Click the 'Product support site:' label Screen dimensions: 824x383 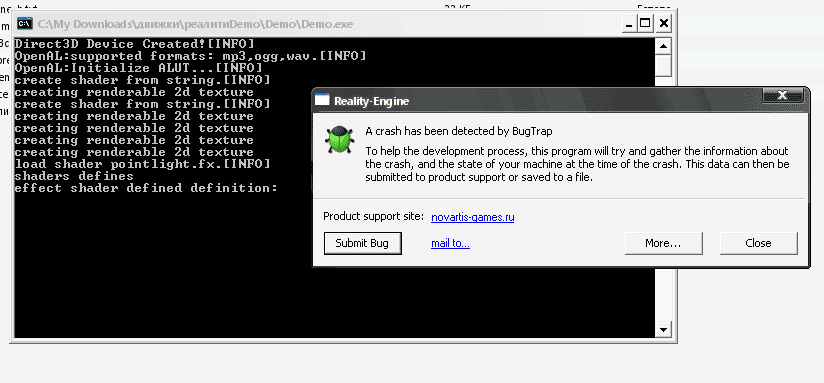[x=374, y=216]
